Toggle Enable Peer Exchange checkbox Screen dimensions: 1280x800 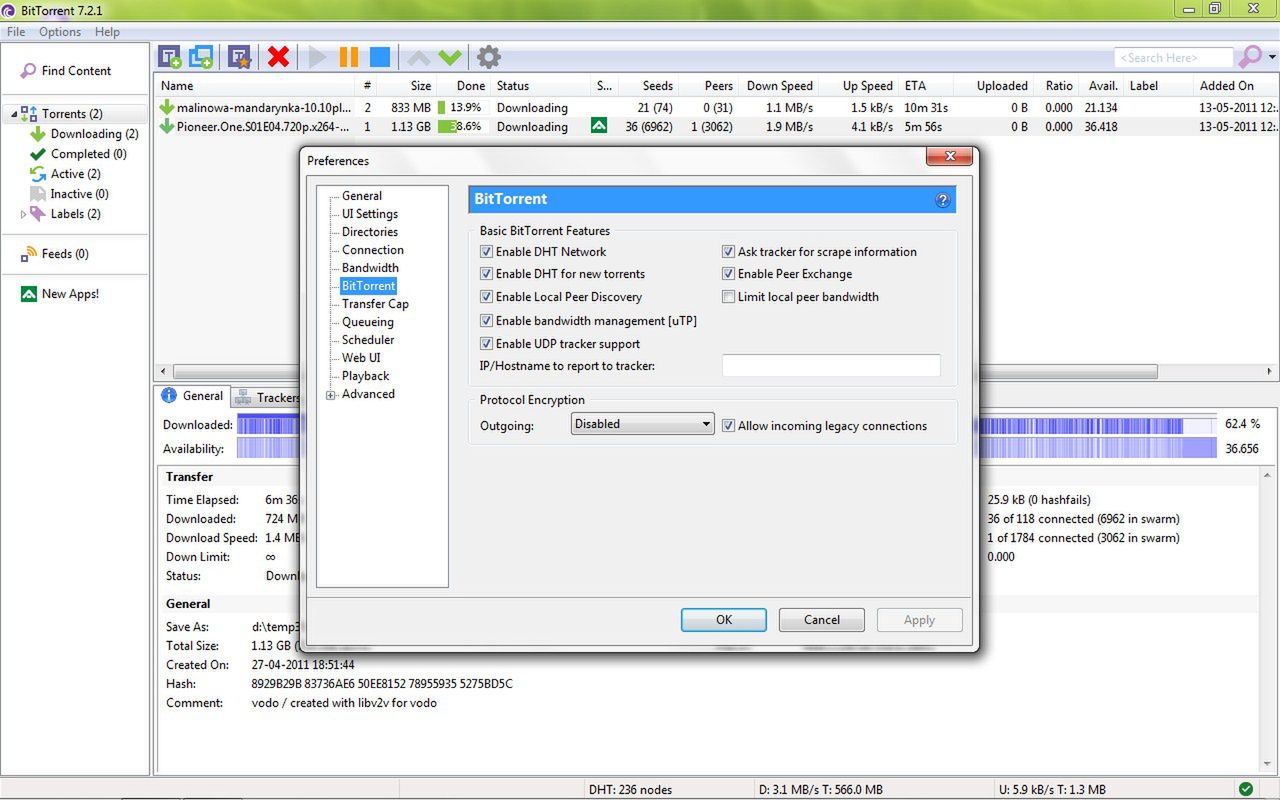click(x=729, y=274)
